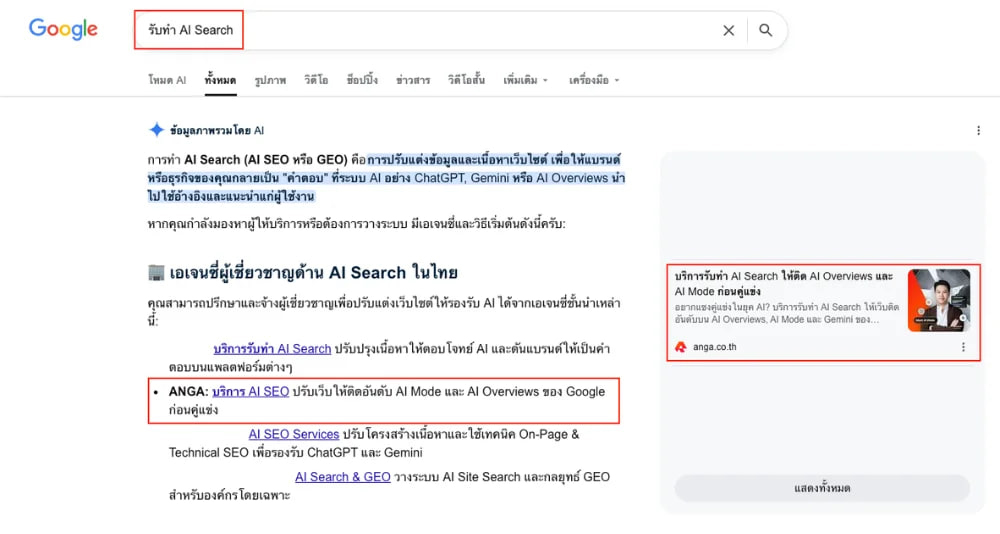The height and width of the screenshot is (534, 1000).
Task: Switch to โหมด AI tab
Action: pos(167,80)
